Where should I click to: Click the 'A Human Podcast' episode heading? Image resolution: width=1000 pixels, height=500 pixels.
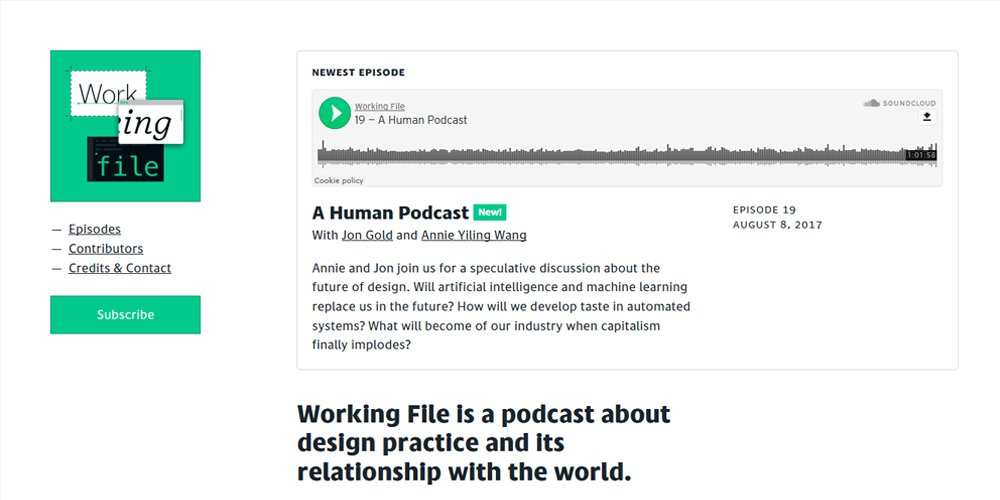coord(390,212)
